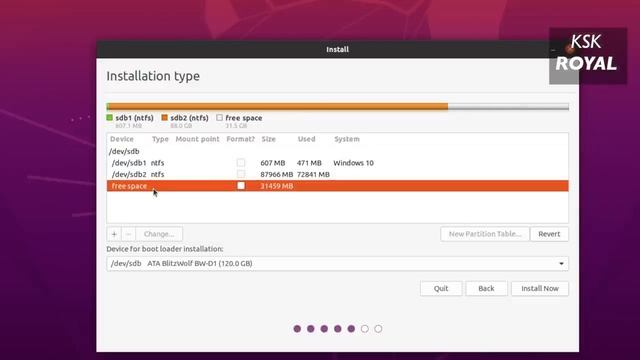The image size is (640, 360).
Task: Select the /dev/sdb2 ntfs row
Action: point(337,174)
